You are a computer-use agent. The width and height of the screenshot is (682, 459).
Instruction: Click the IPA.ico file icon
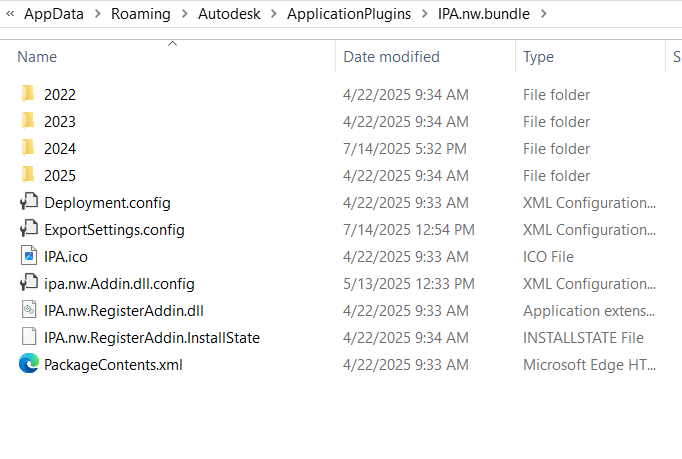pyautogui.click(x=28, y=256)
